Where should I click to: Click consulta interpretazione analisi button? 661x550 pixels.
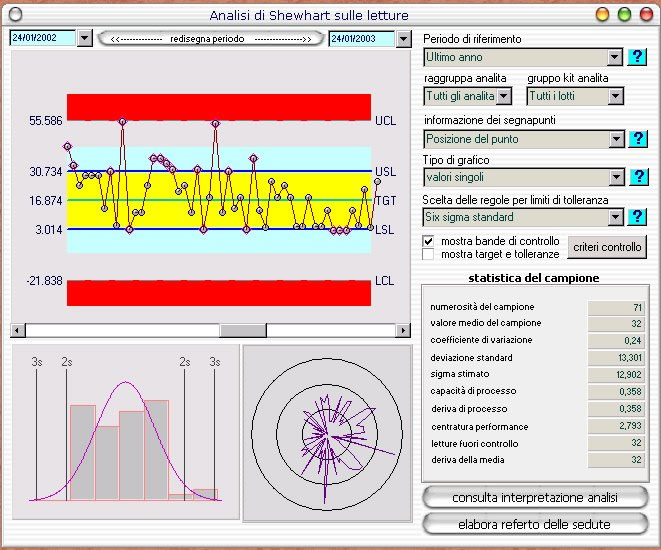pyautogui.click(x=535, y=497)
